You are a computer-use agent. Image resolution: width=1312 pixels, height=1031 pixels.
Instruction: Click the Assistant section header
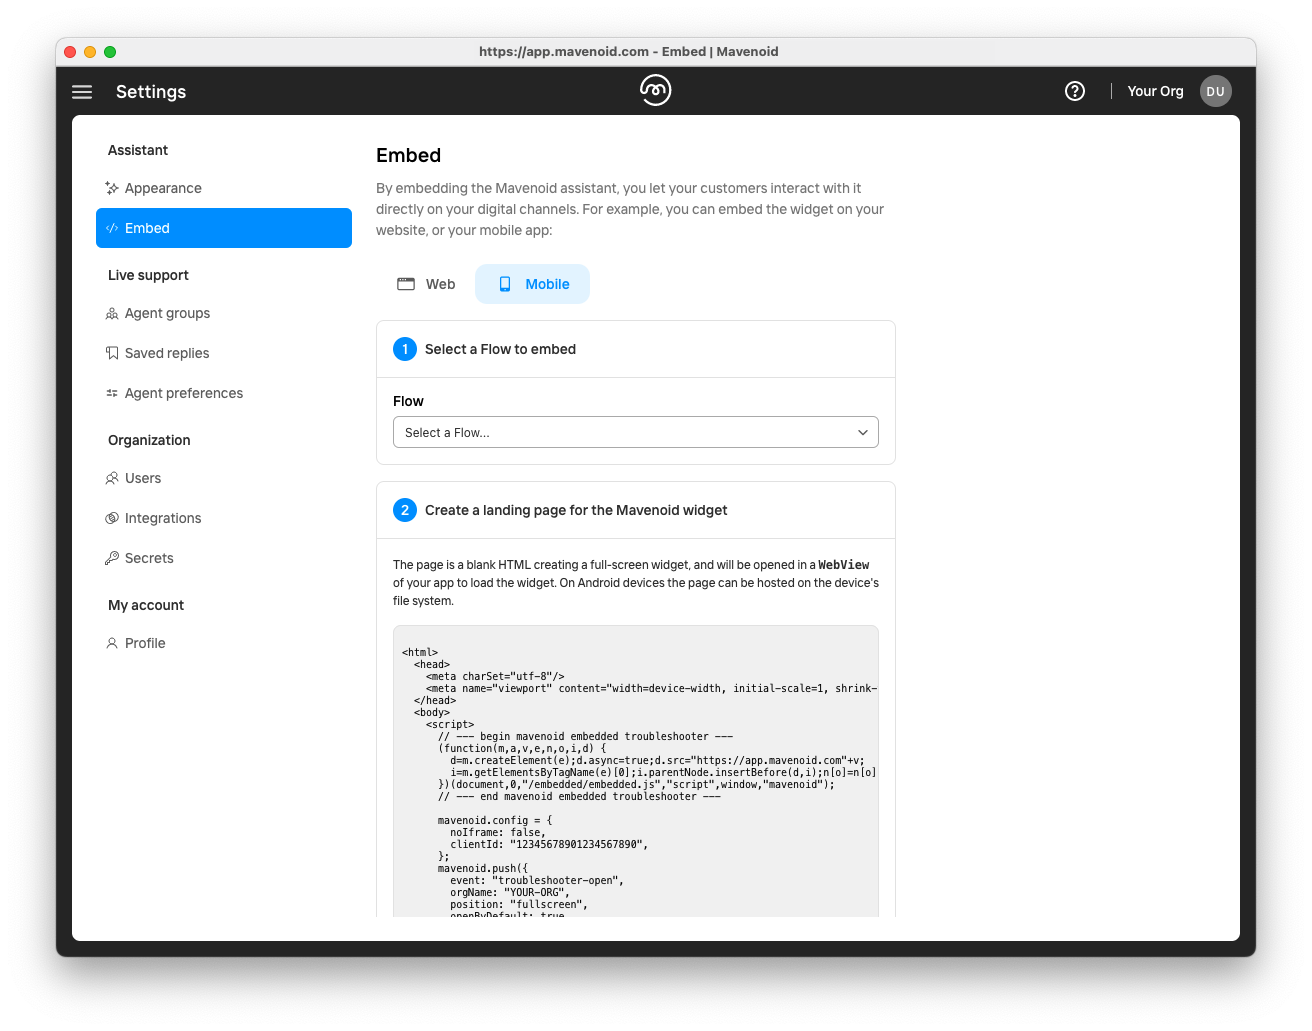pyautogui.click(x=138, y=150)
